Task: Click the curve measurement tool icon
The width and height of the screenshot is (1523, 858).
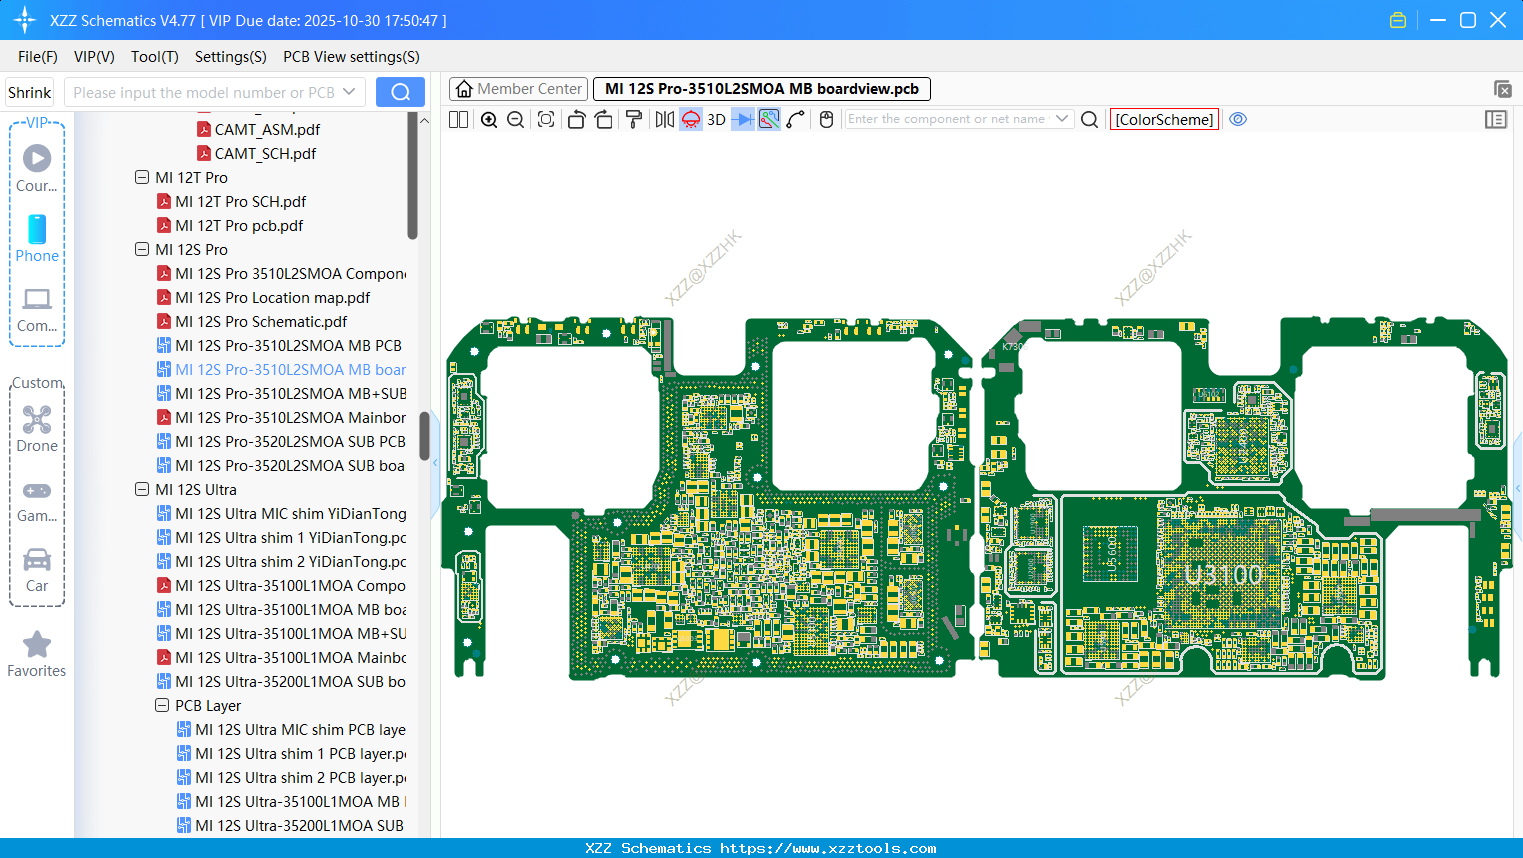Action: coord(795,119)
